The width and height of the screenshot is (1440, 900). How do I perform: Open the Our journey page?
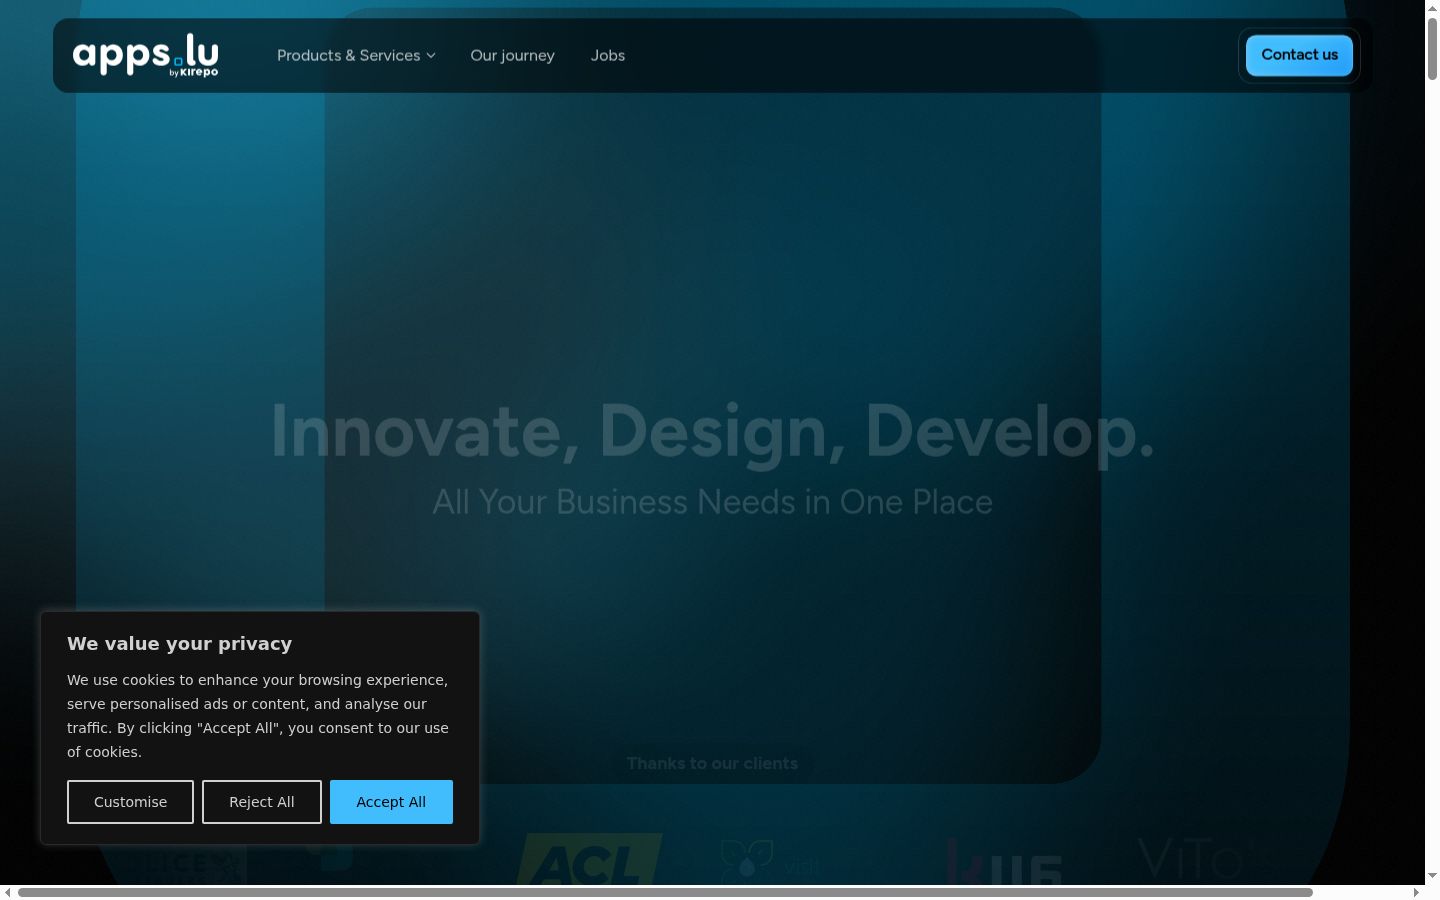click(x=512, y=56)
